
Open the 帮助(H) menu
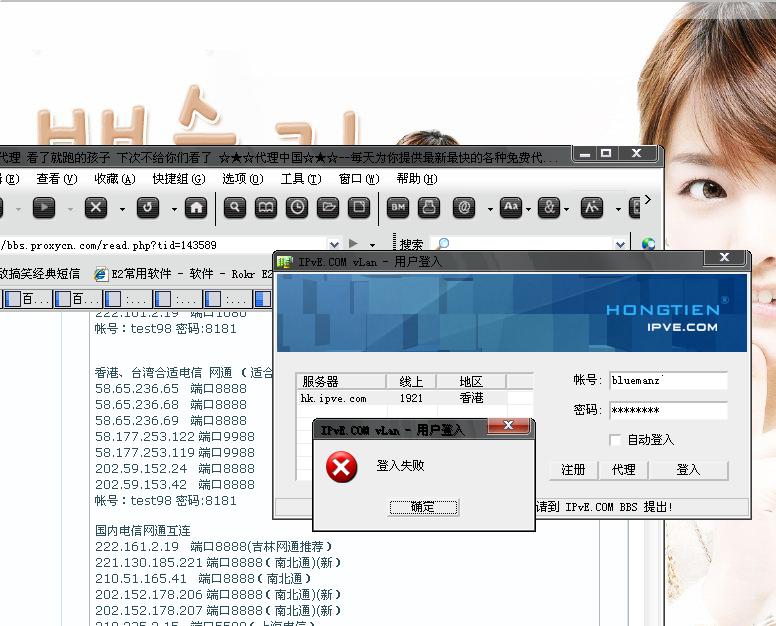(417, 179)
